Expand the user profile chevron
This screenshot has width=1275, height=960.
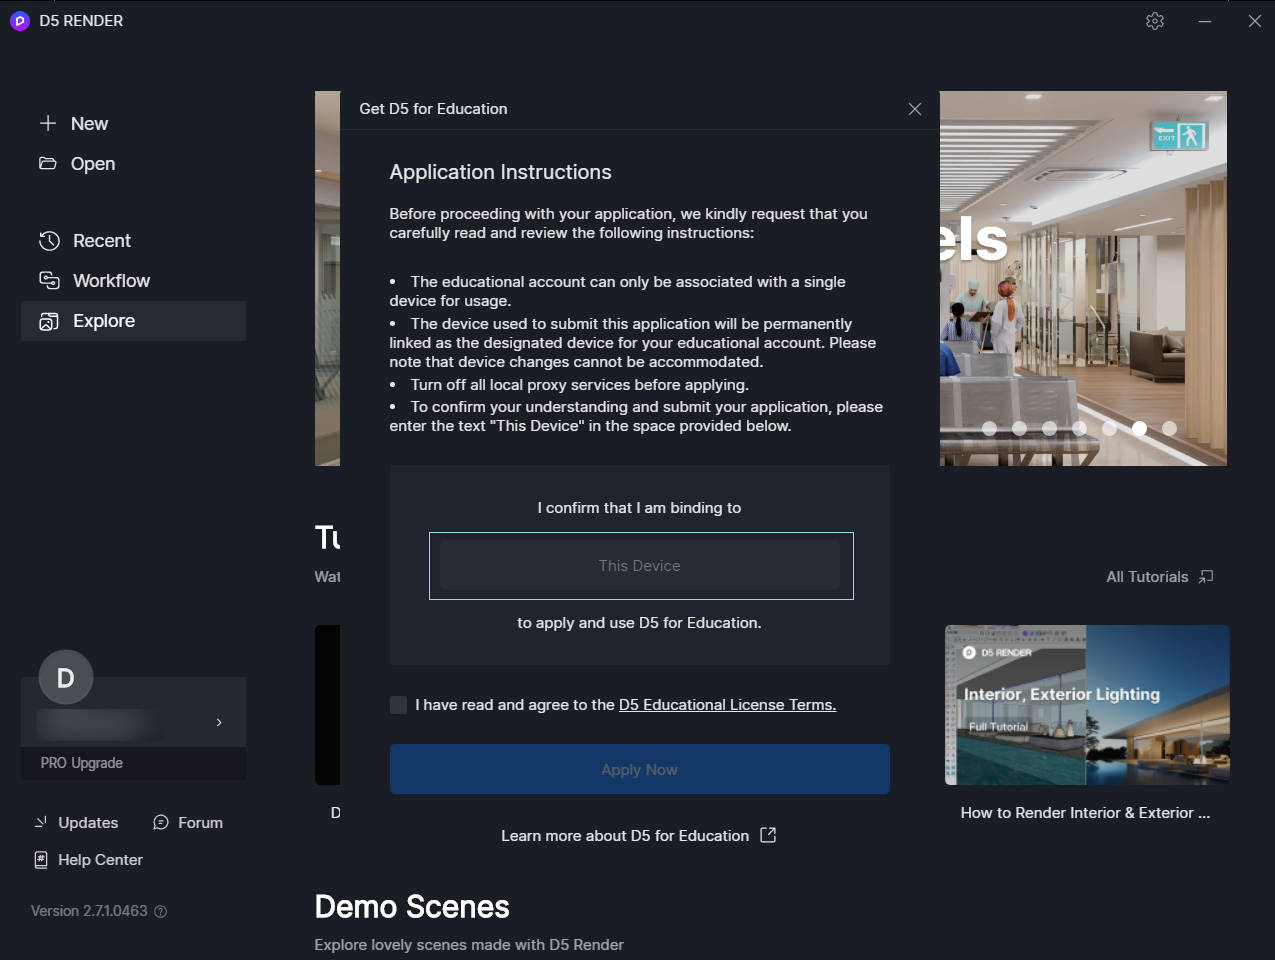[219, 722]
